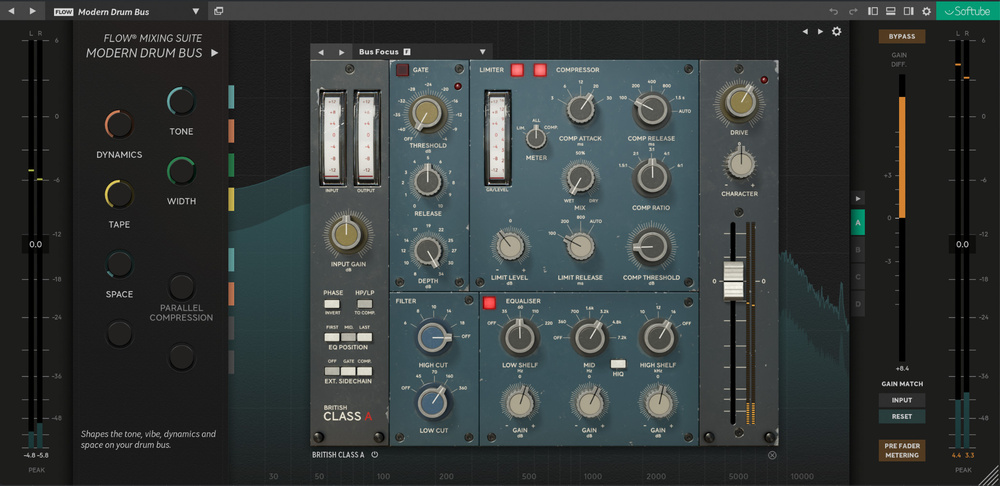Click the output fader handle
Viewport: 1000px width, 486px height.
[734, 282]
